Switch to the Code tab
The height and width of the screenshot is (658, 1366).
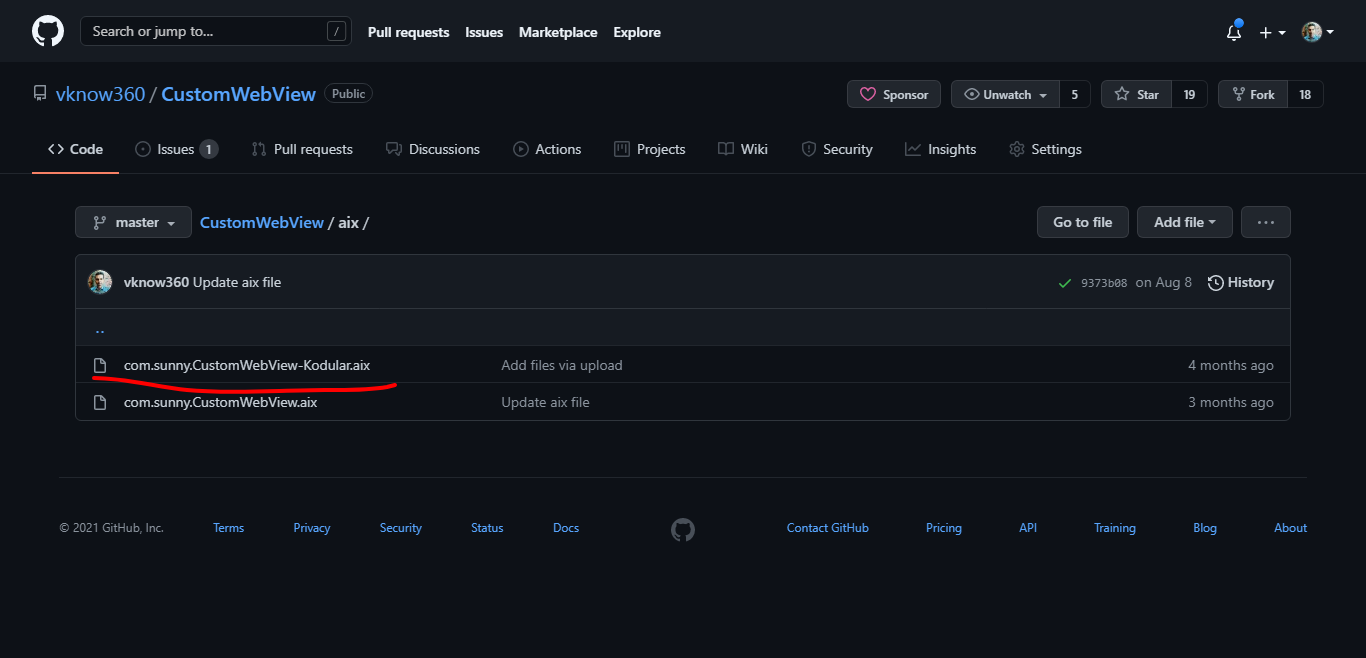coord(75,149)
